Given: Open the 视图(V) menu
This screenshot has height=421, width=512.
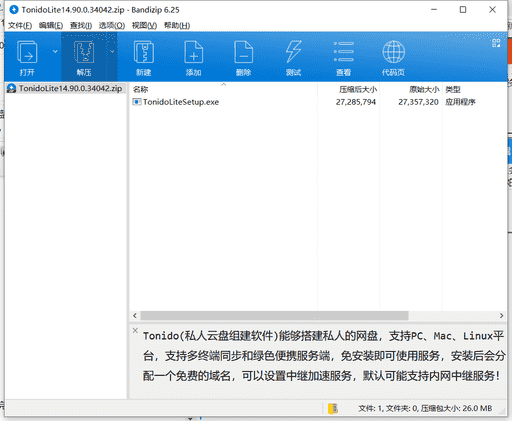Looking at the screenshot, I should [x=144, y=25].
